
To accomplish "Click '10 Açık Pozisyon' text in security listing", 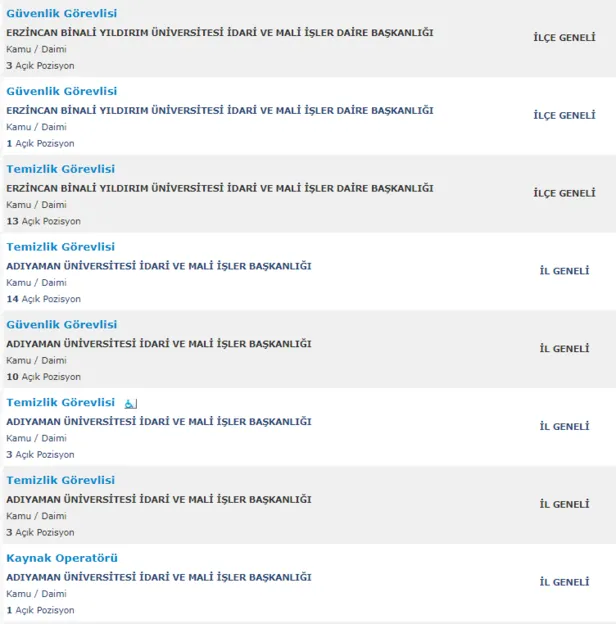I will coord(43,377).
